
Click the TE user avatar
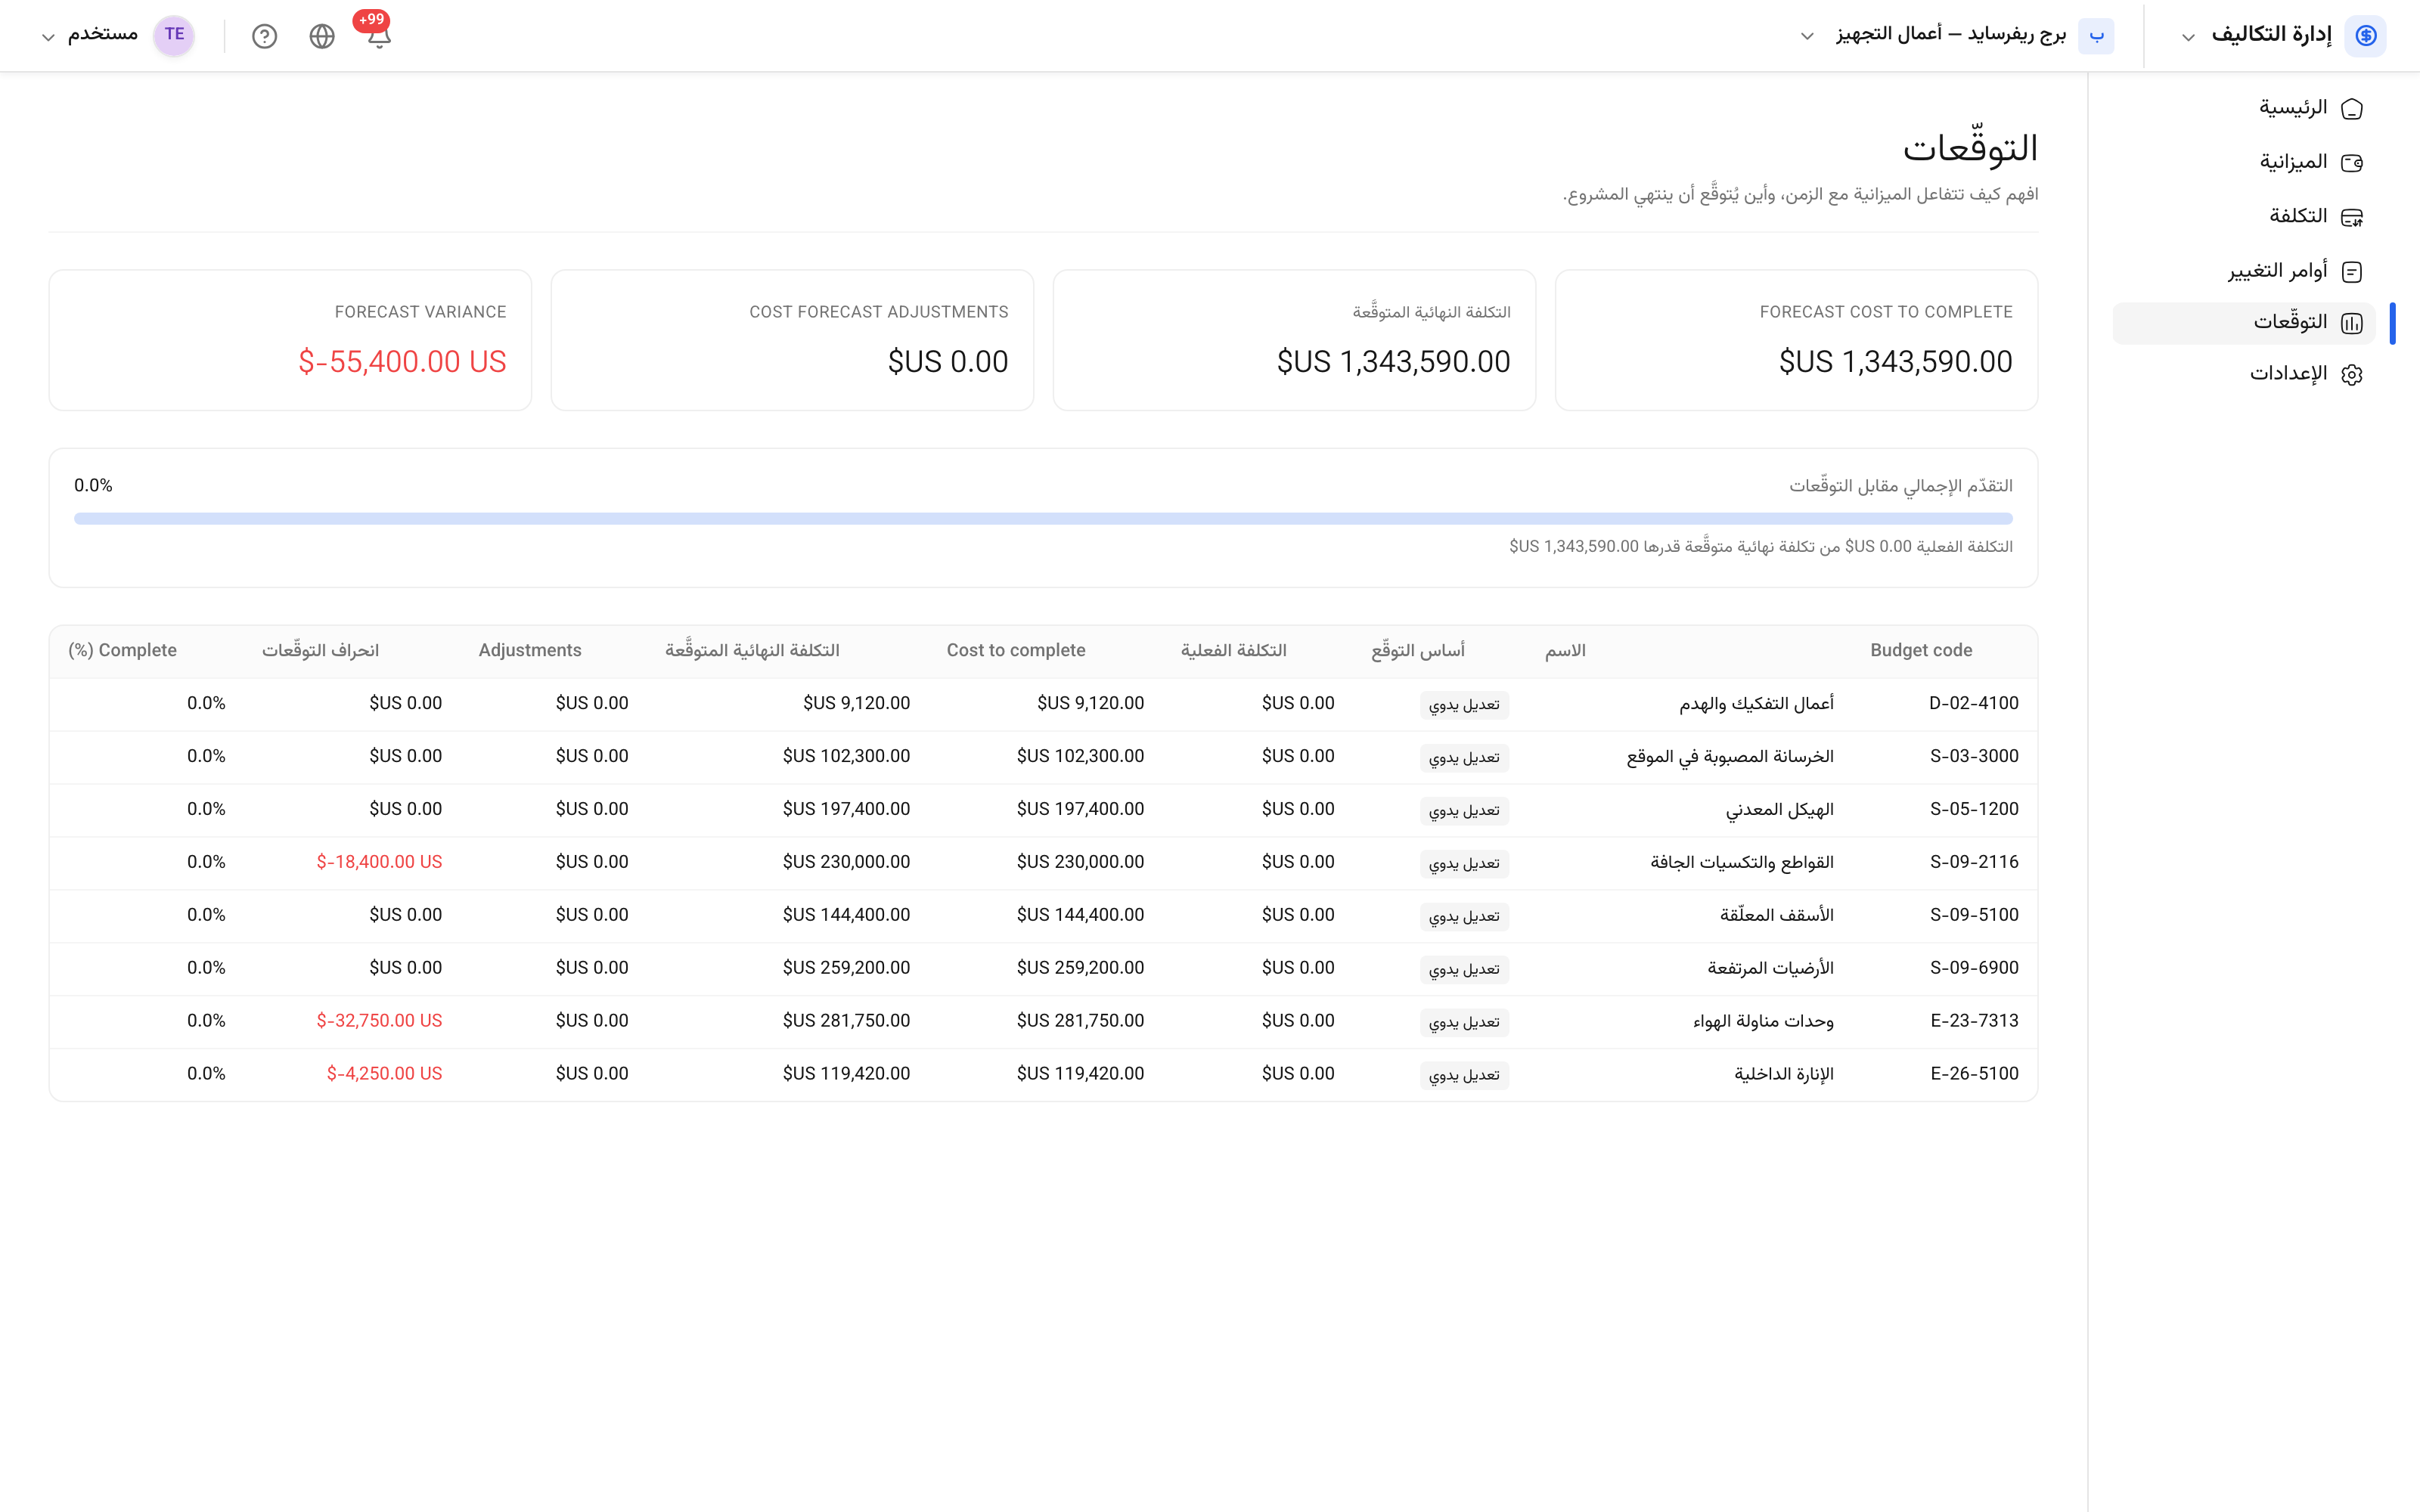[174, 35]
